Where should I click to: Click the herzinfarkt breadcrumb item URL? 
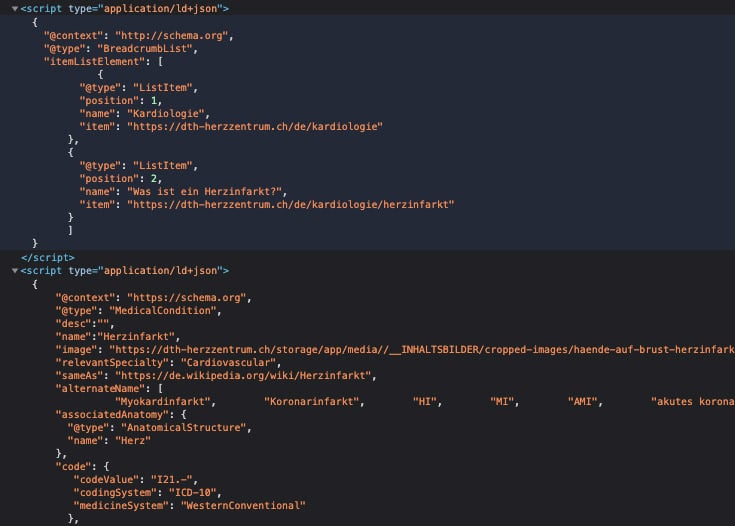[290, 204]
